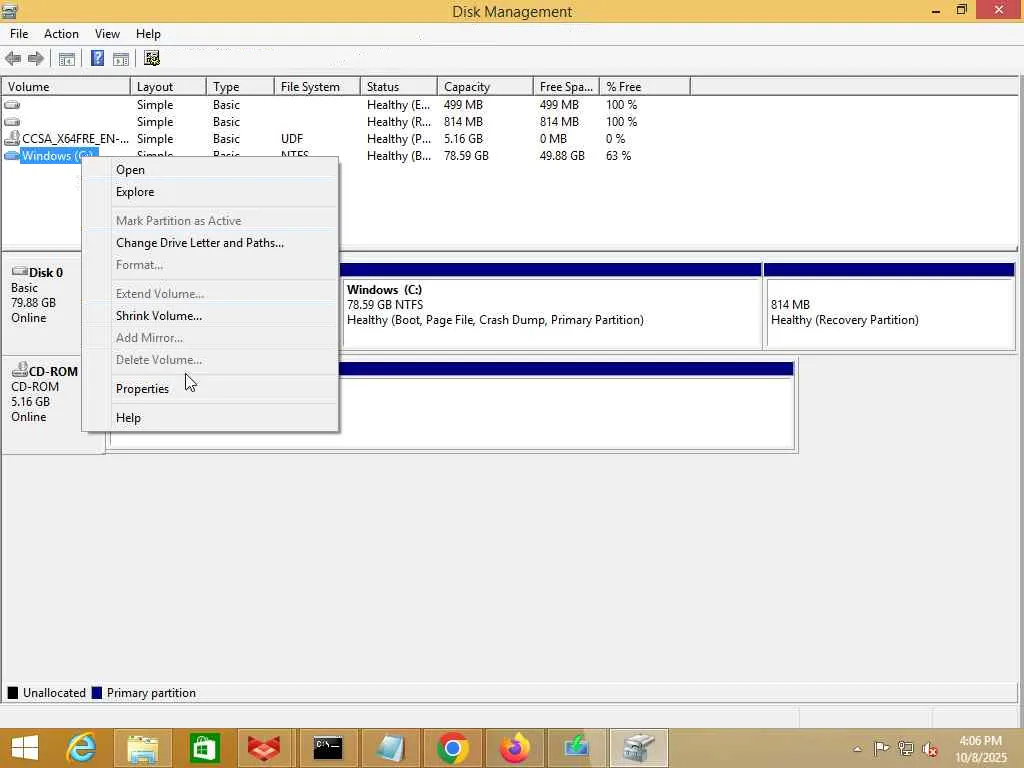This screenshot has height=768, width=1024.
Task: Open the View menu
Action: (x=107, y=34)
